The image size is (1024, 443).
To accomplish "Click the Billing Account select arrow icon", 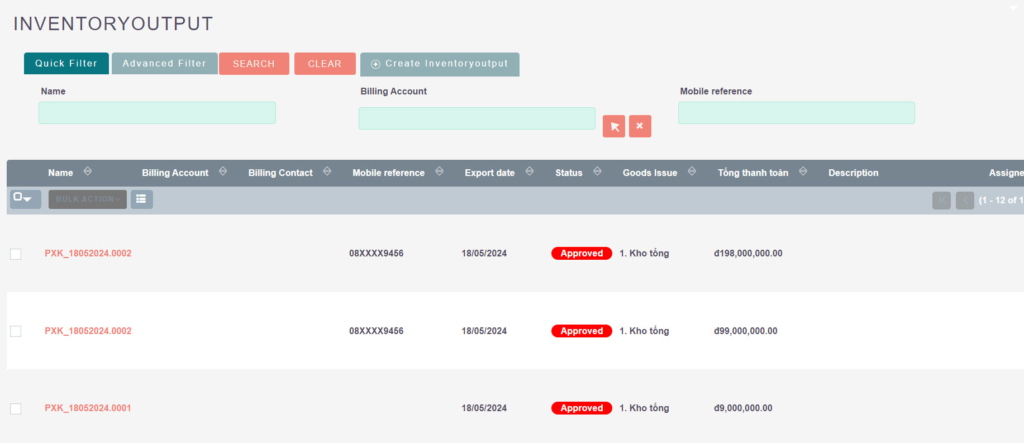I will click(x=614, y=126).
